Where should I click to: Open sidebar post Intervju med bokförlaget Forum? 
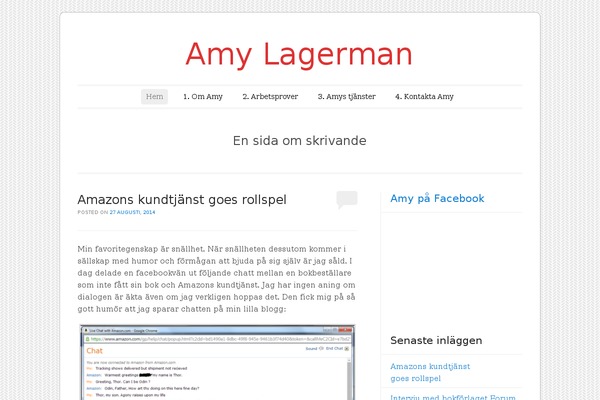453,397
